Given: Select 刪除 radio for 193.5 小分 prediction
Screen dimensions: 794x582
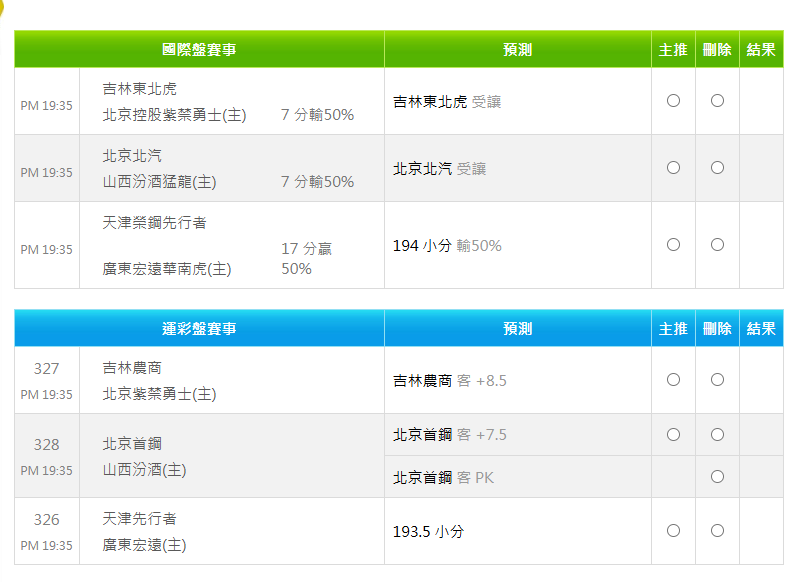Looking at the screenshot, I should tap(717, 531).
